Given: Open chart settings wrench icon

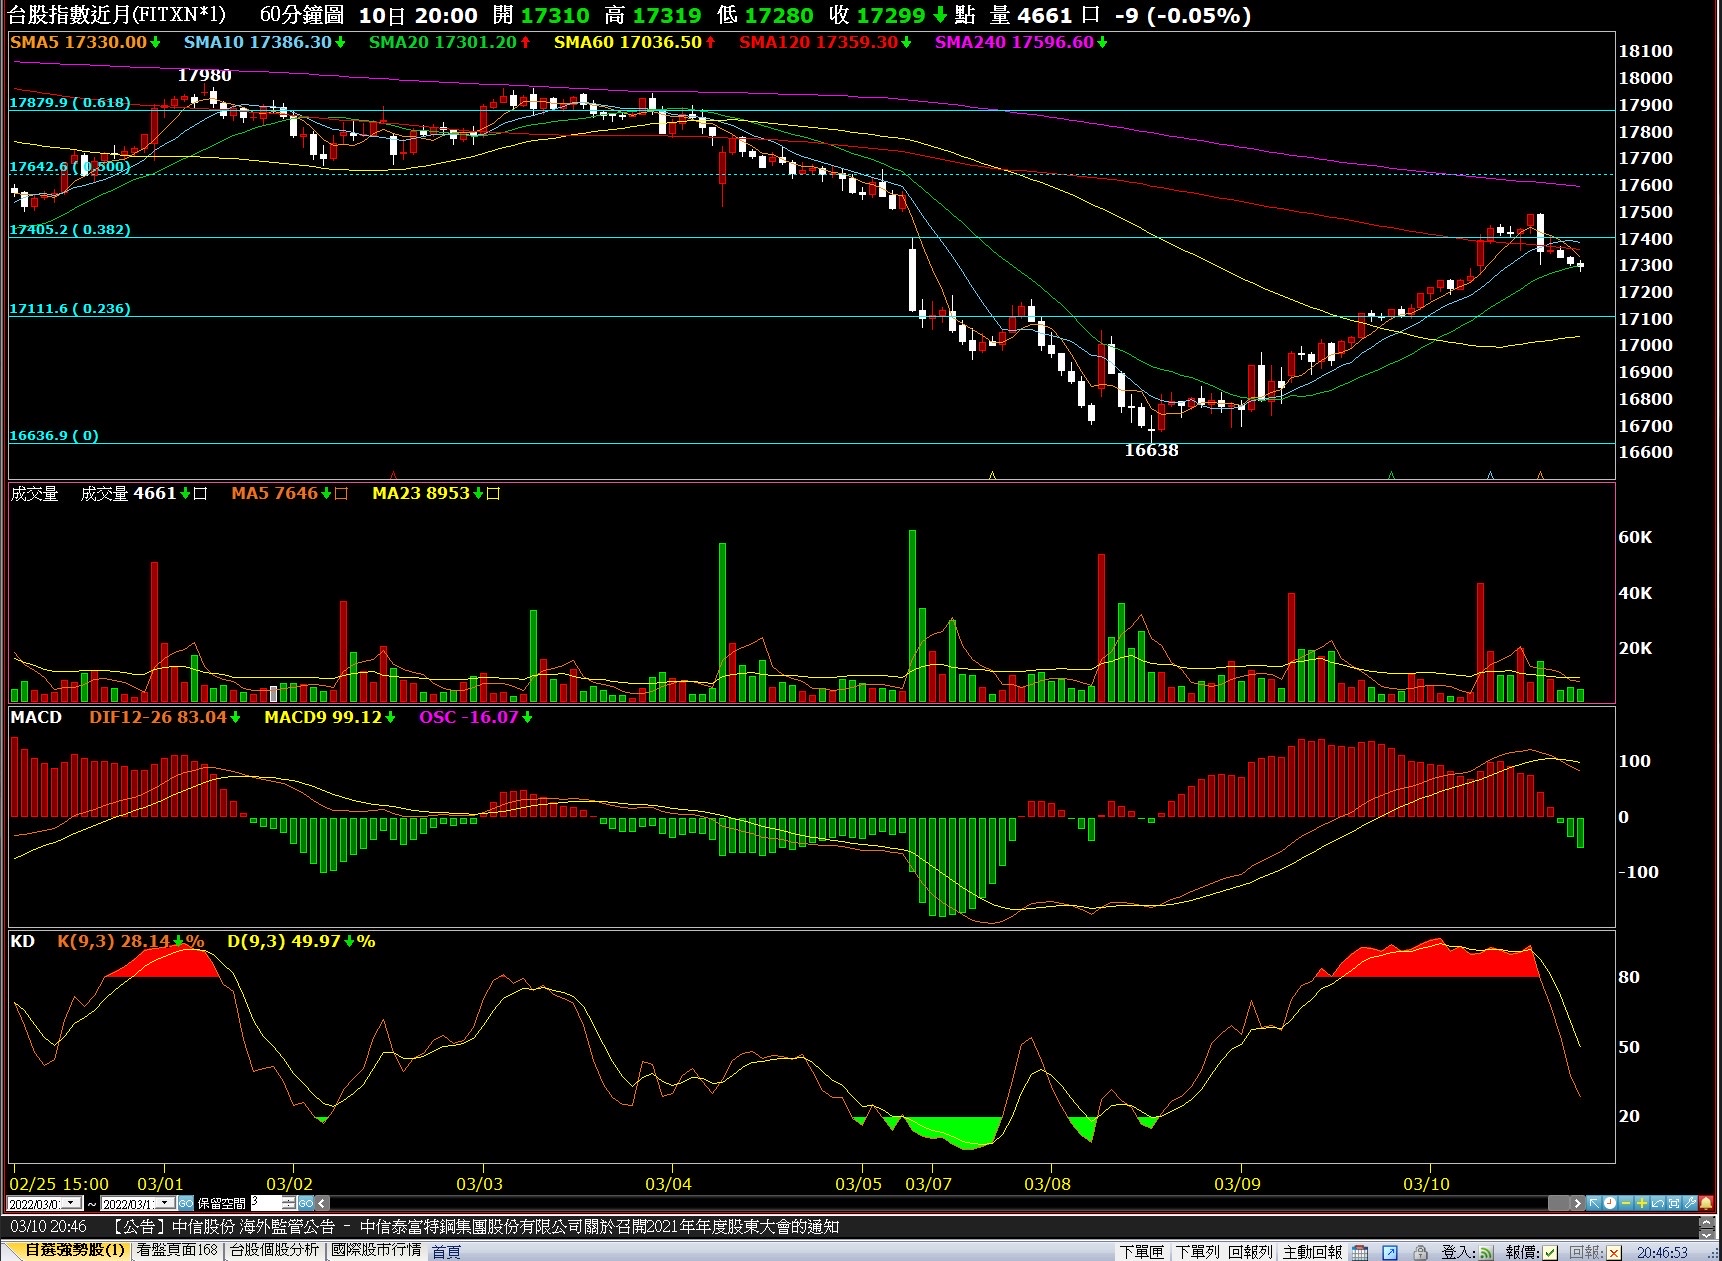Looking at the screenshot, I should click(1690, 1203).
